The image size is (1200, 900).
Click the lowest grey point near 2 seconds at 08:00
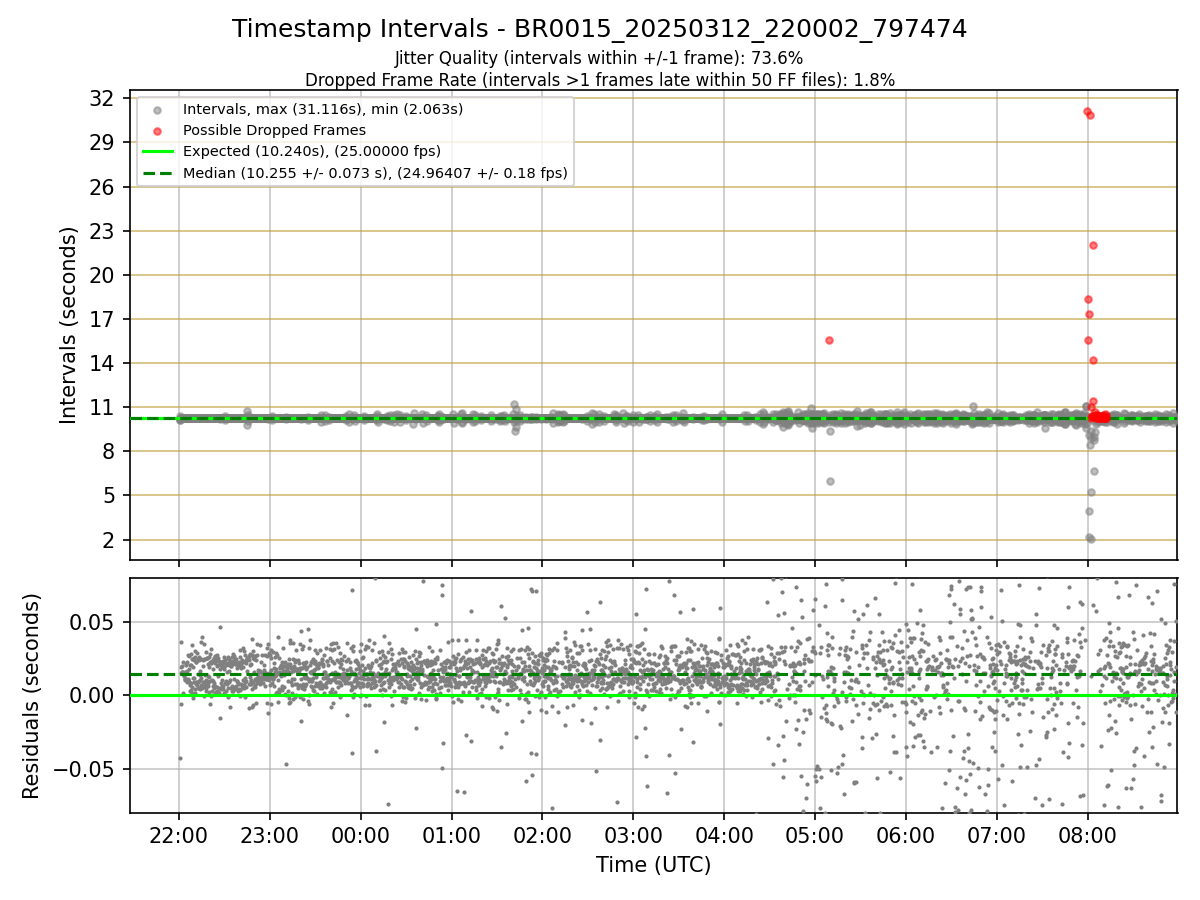[x=1091, y=539]
